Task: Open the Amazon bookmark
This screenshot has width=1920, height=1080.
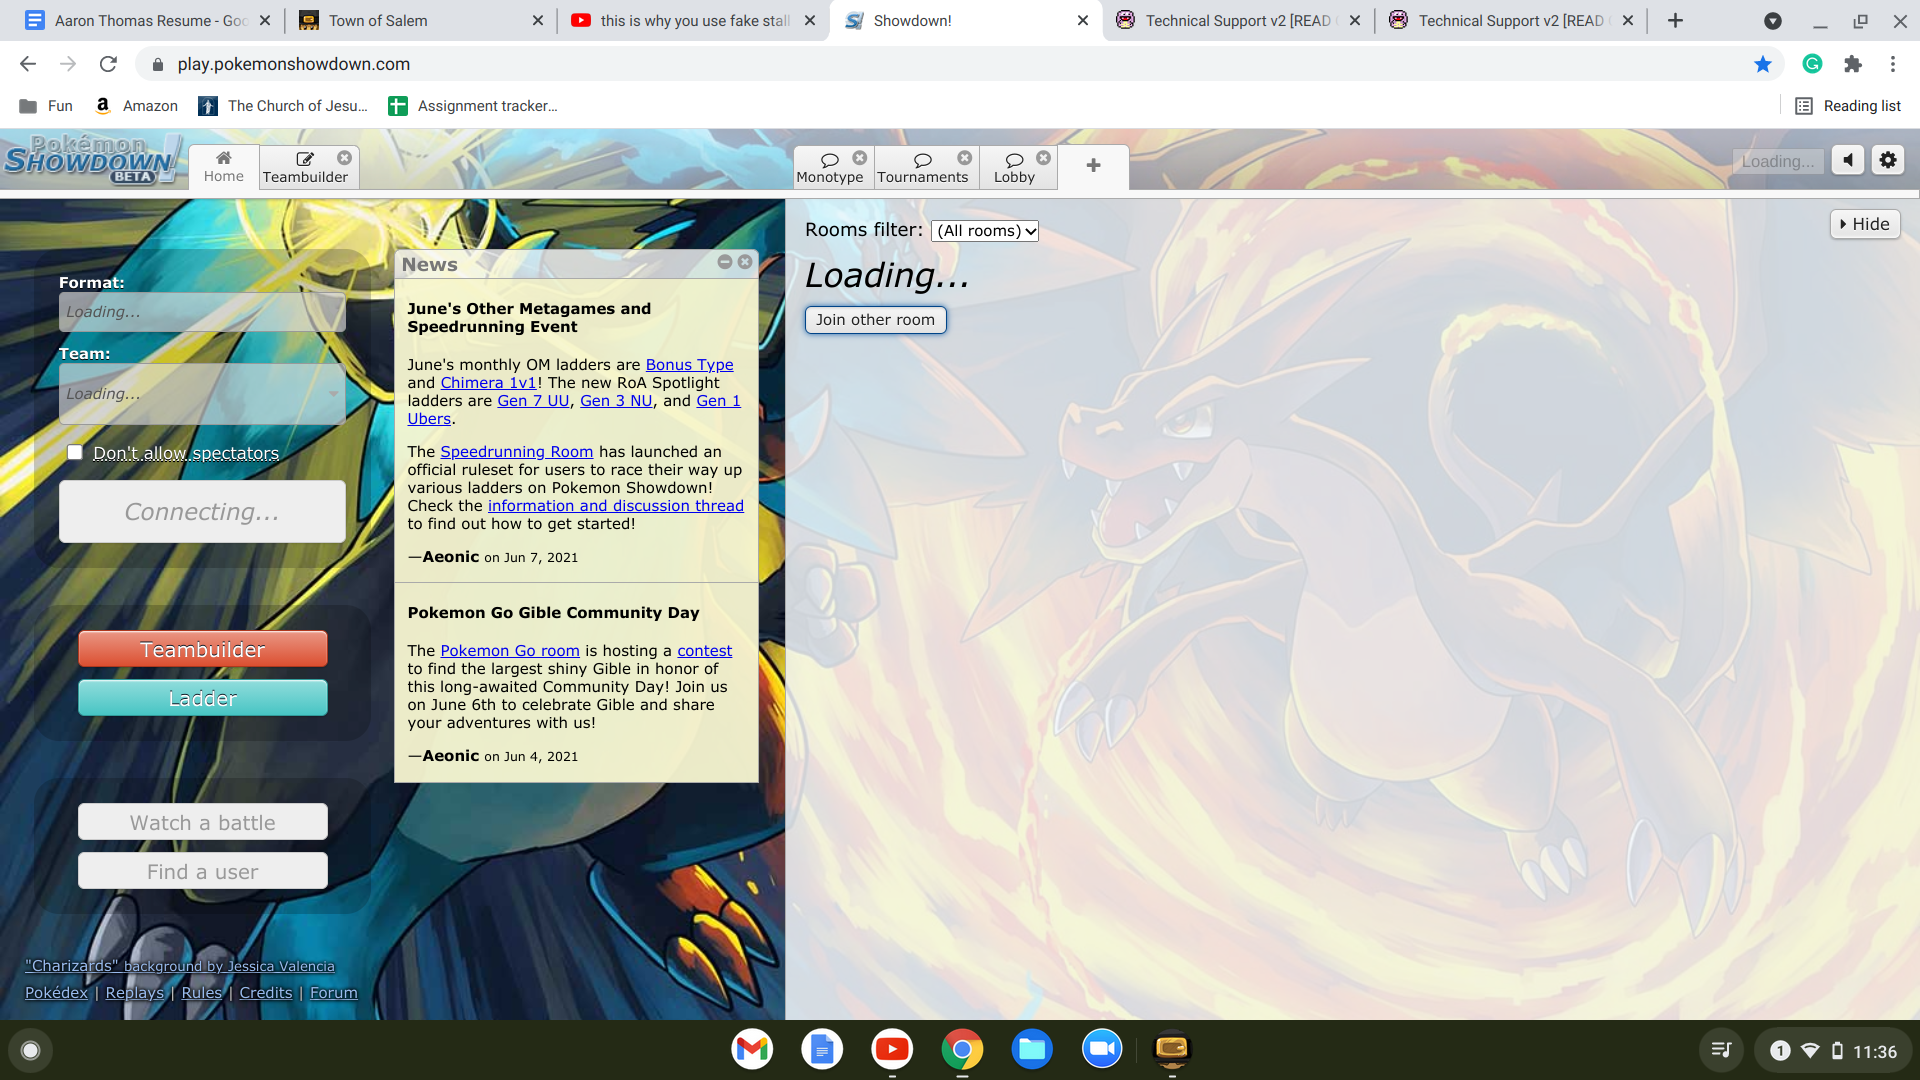Action: 137,106
